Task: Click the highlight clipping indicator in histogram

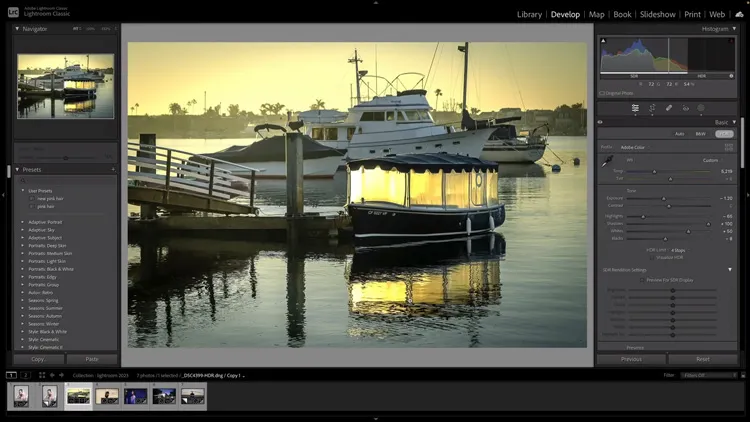Action: coord(731,41)
